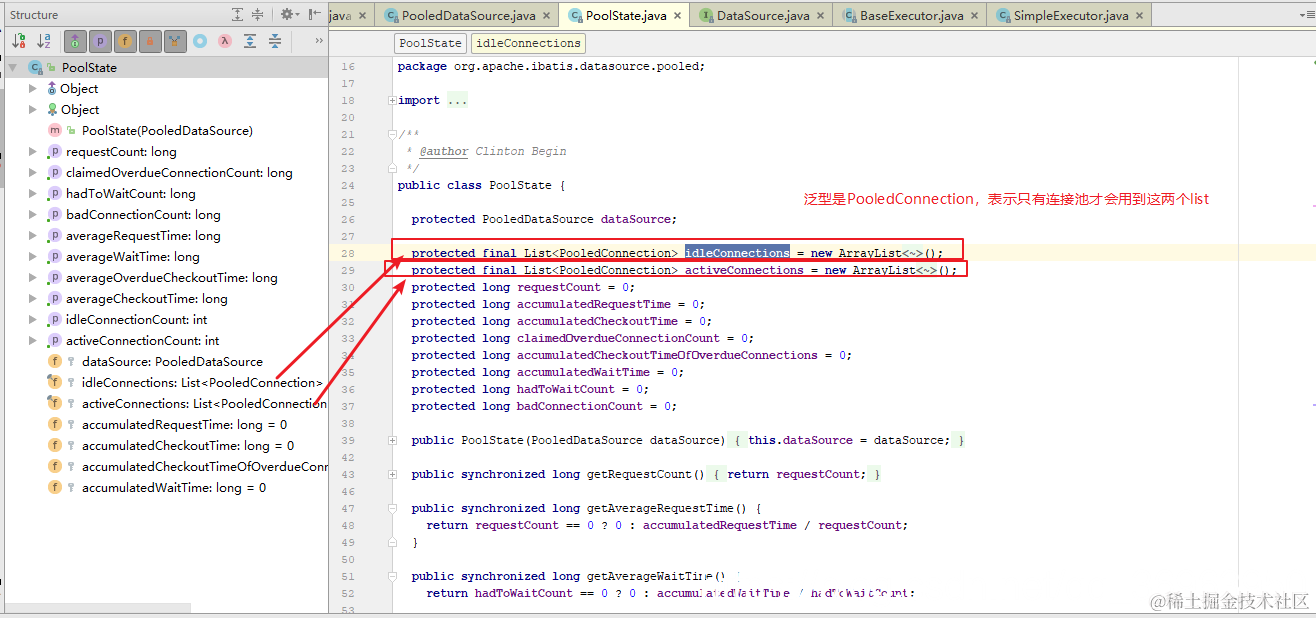Image resolution: width=1316 pixels, height=618 pixels.
Task: Click PoolState breadcrumb
Action: [430, 43]
